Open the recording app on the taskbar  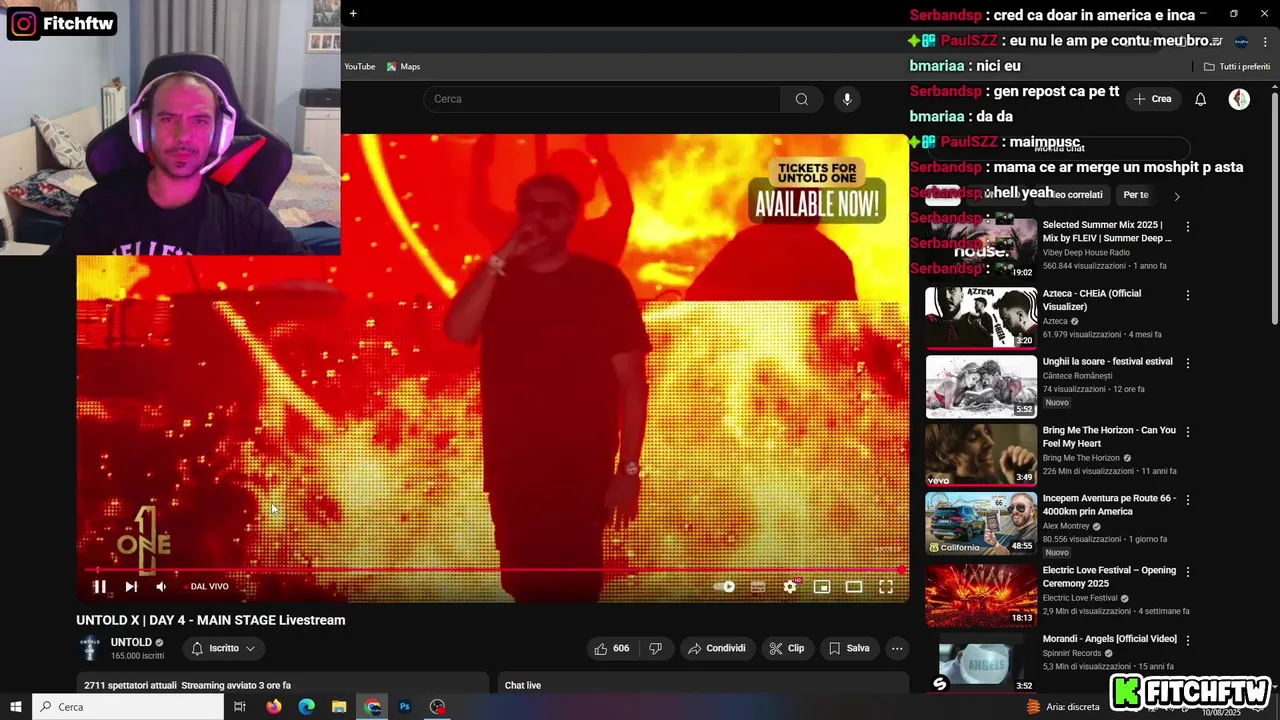pyautogui.click(x=437, y=707)
